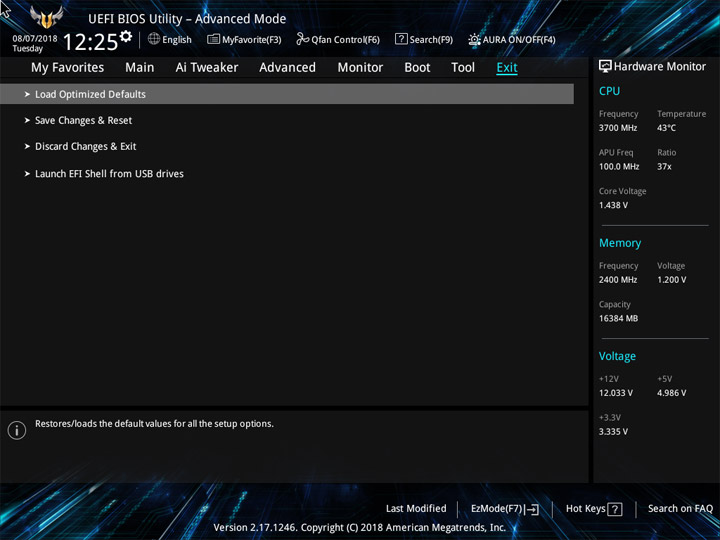Select the Exit tab
This screenshot has width=720, height=540.
coord(507,68)
